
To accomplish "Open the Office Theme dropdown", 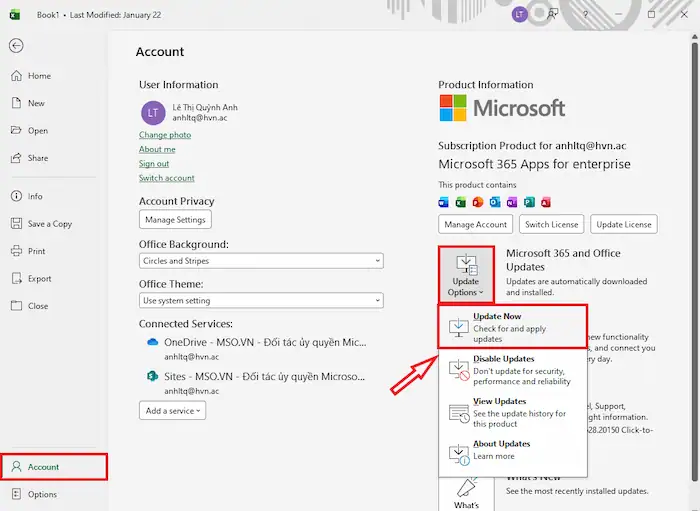I will point(261,300).
